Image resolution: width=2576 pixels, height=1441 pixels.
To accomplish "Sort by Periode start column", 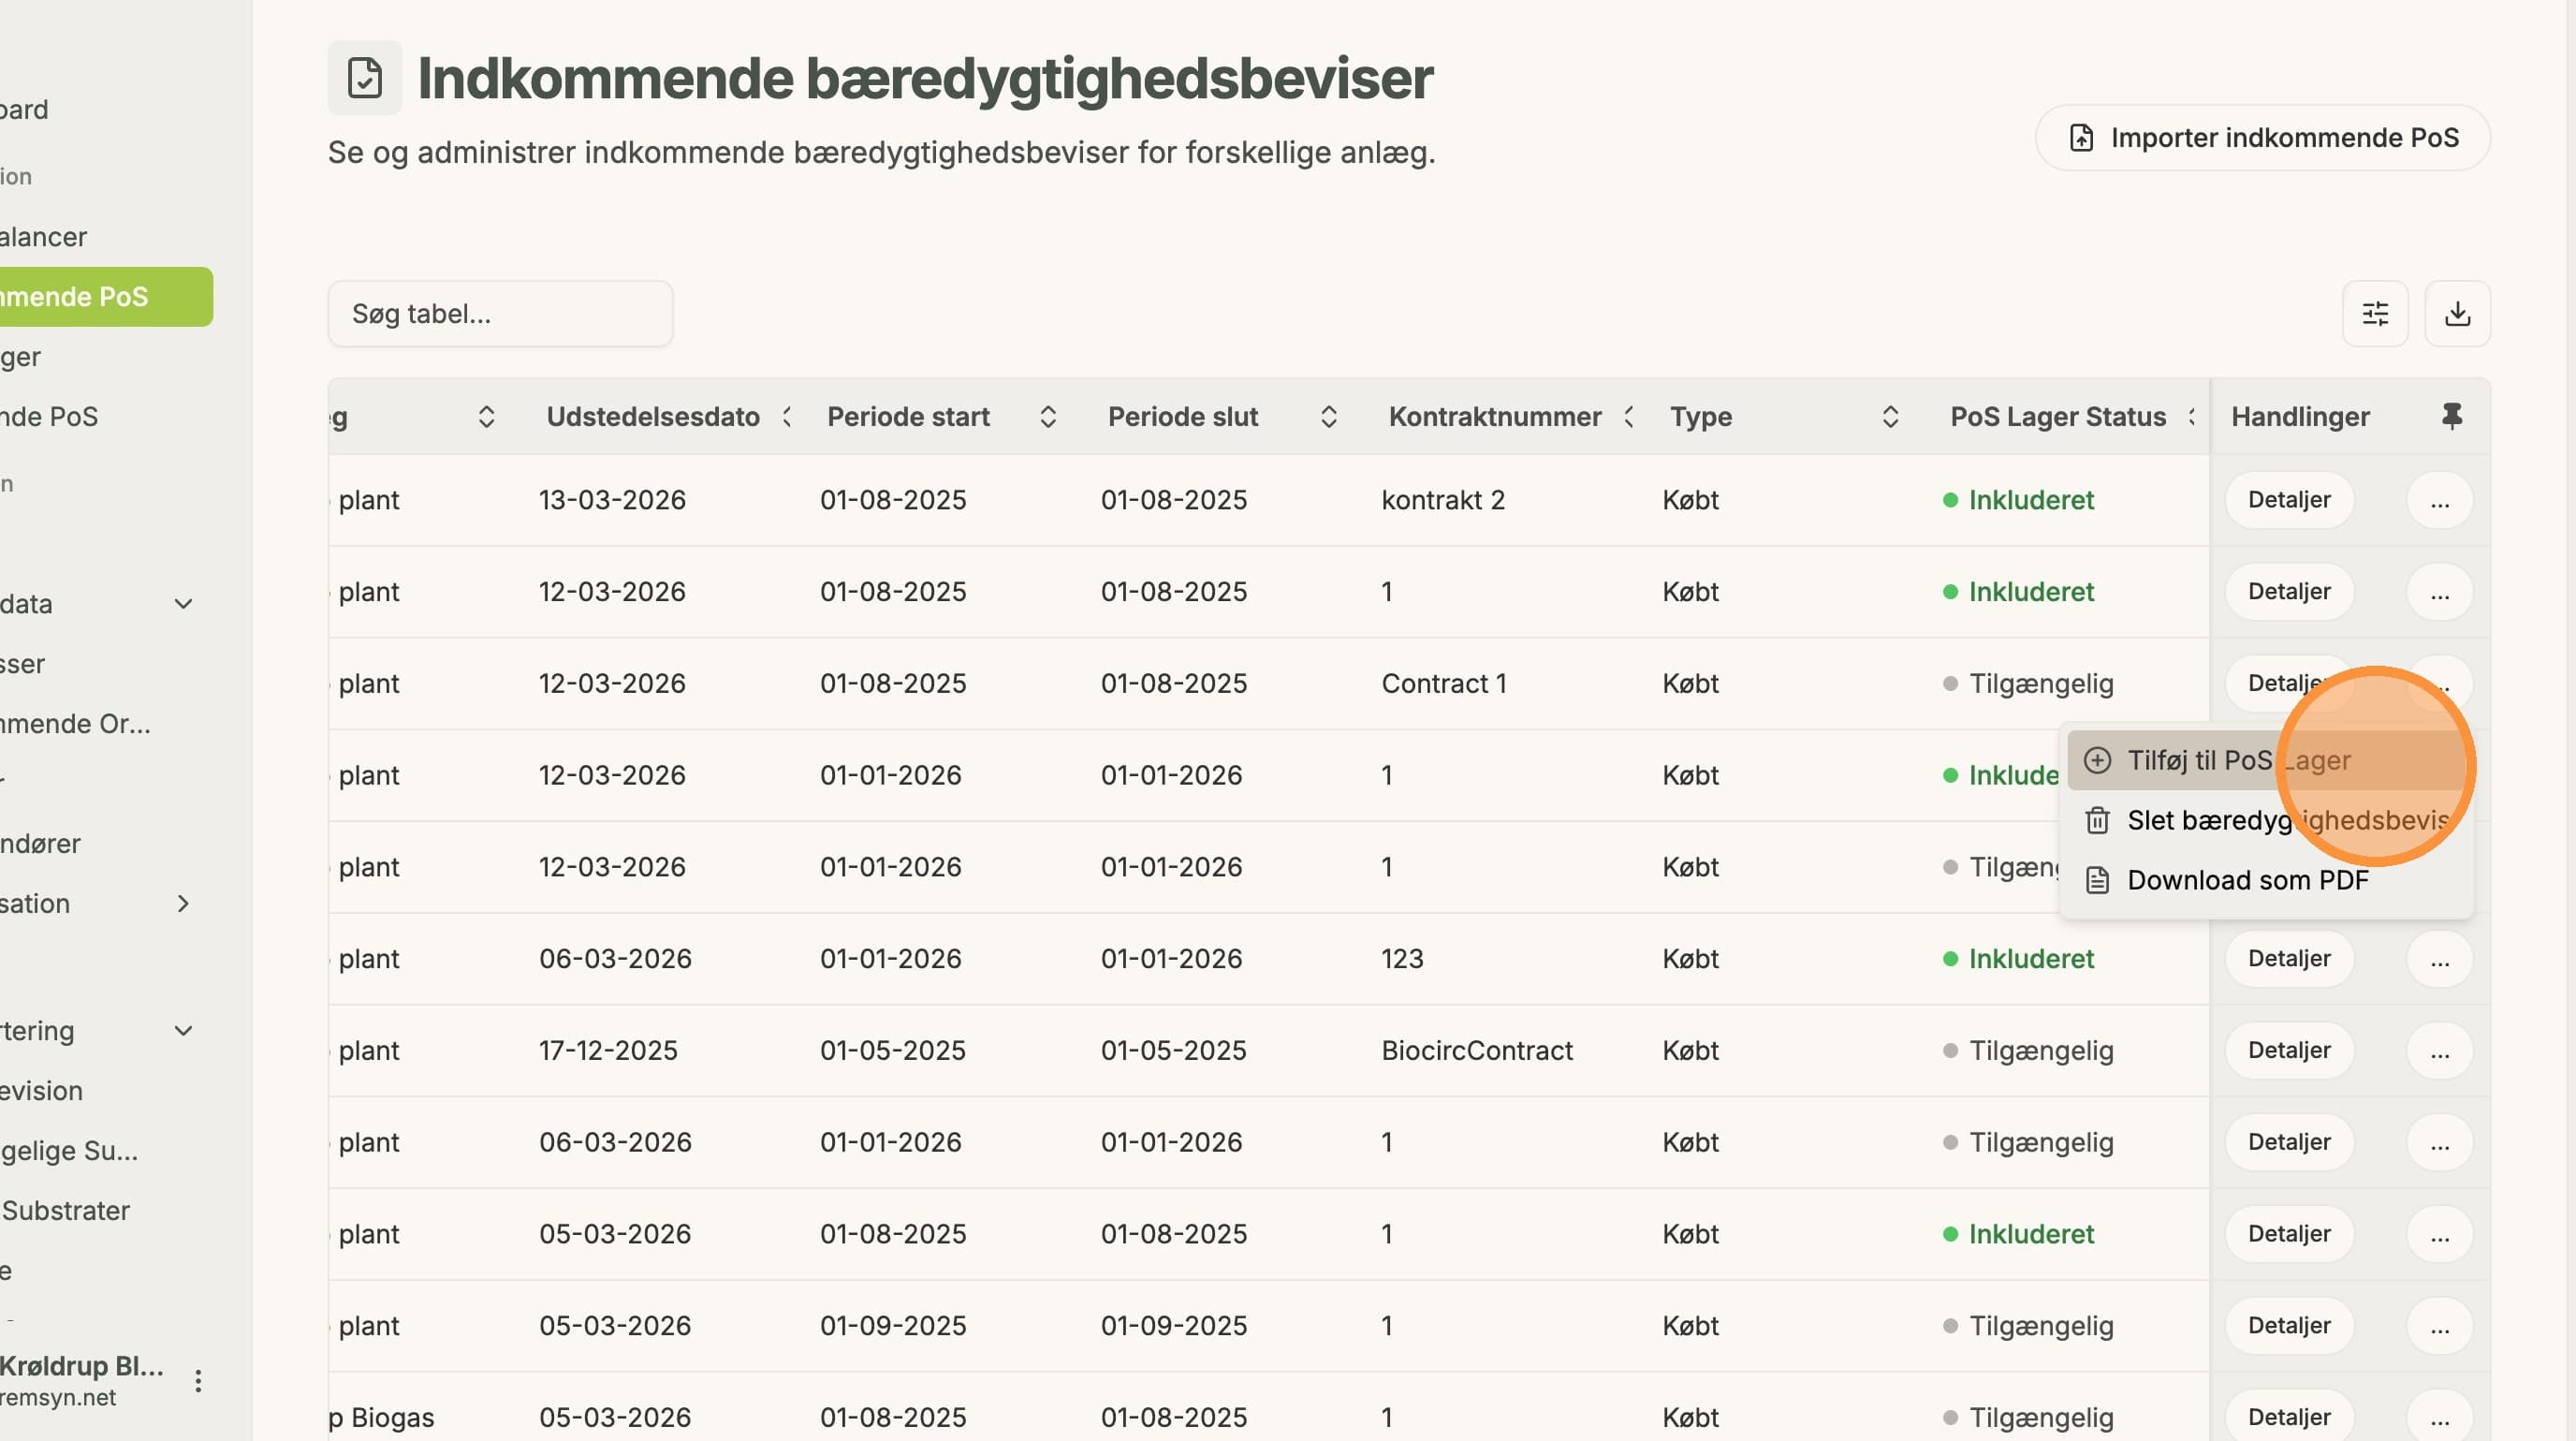I will tap(1048, 417).
